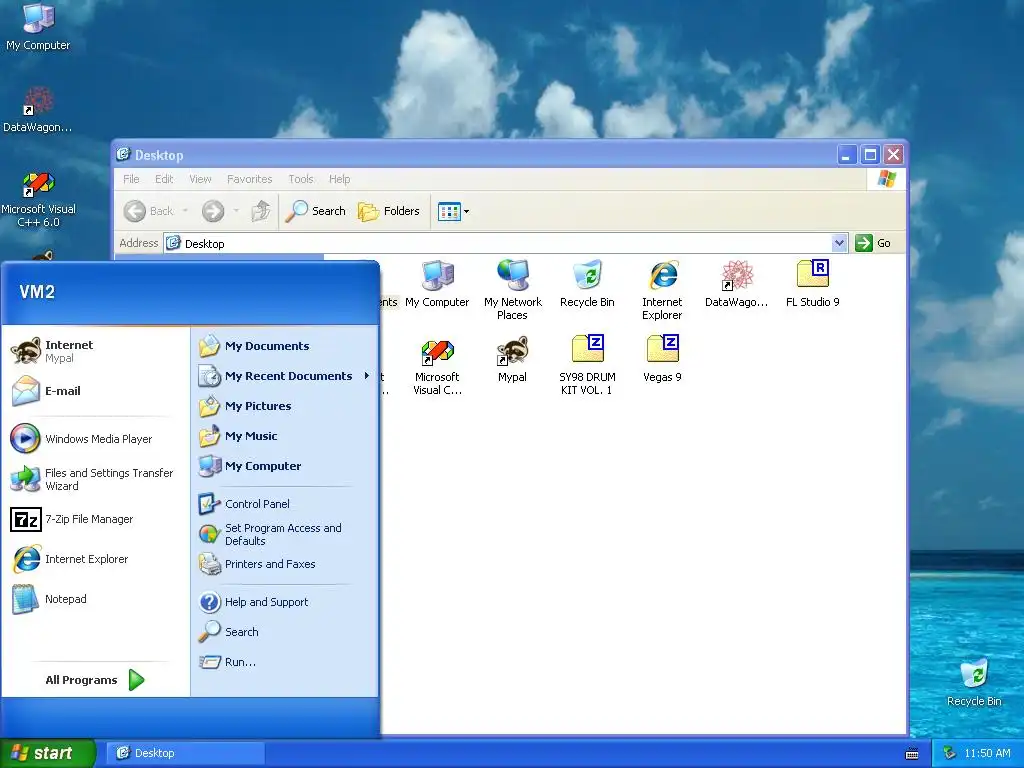
Task: Open the Address bar dropdown arrow
Action: click(839, 244)
